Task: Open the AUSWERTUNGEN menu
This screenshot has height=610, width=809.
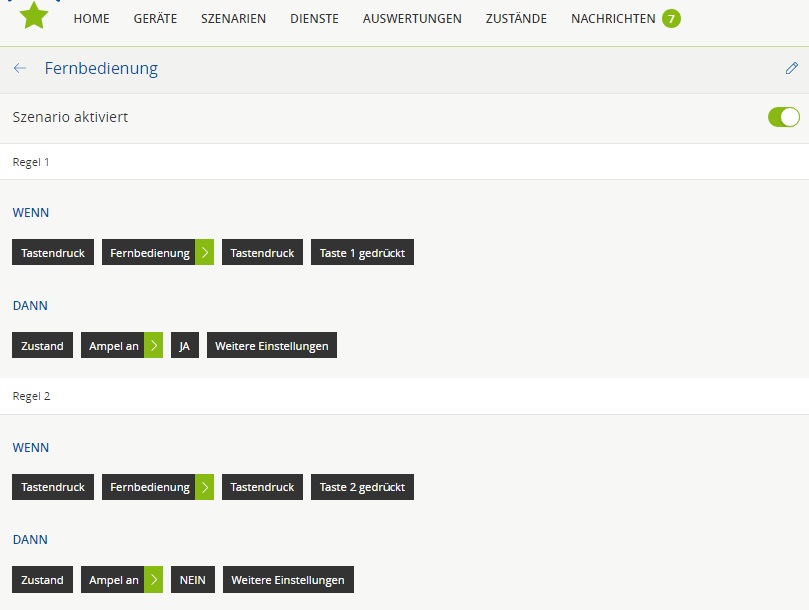Action: click(412, 18)
